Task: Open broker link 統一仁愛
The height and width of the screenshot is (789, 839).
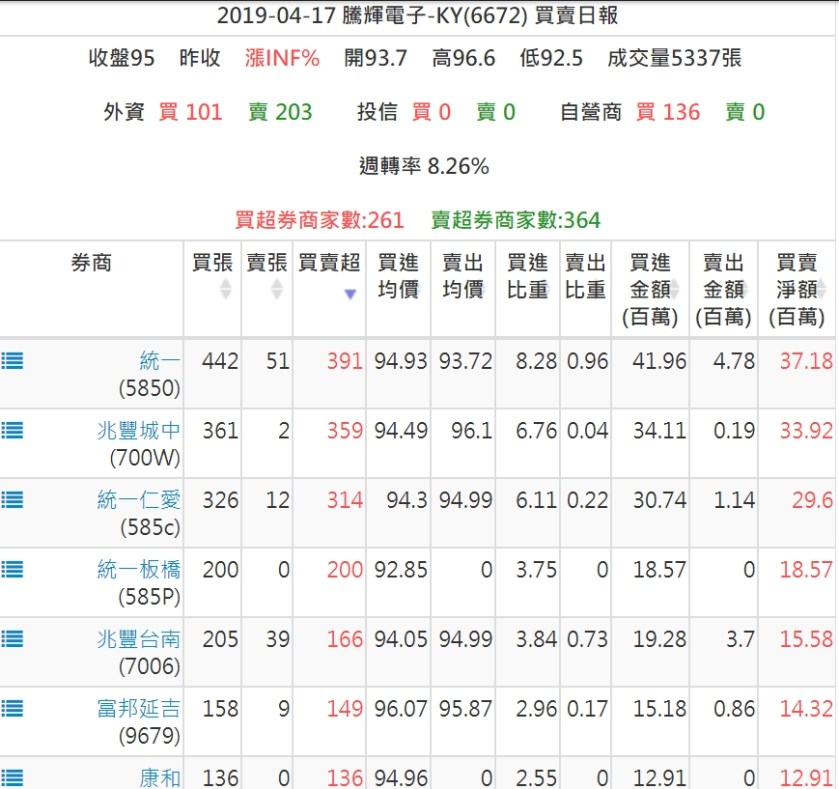Action: [139, 500]
